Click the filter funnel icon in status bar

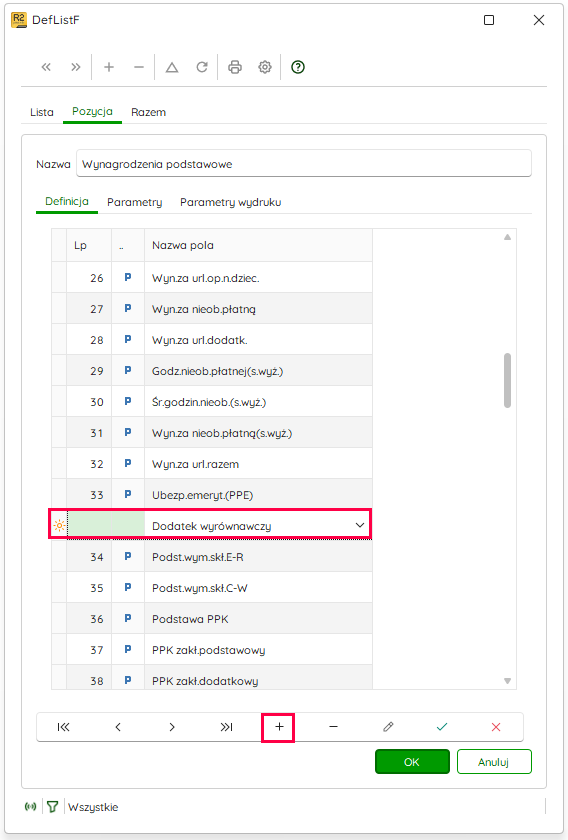(52, 807)
